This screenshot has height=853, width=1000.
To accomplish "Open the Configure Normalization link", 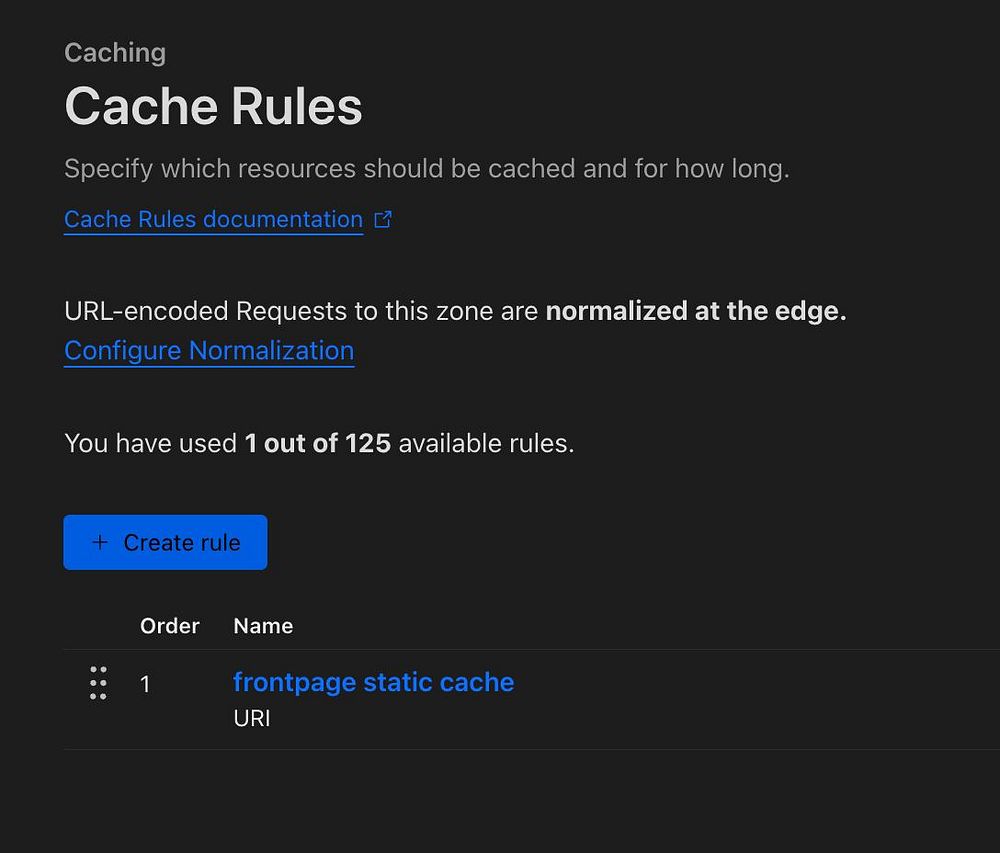I will 209,351.
